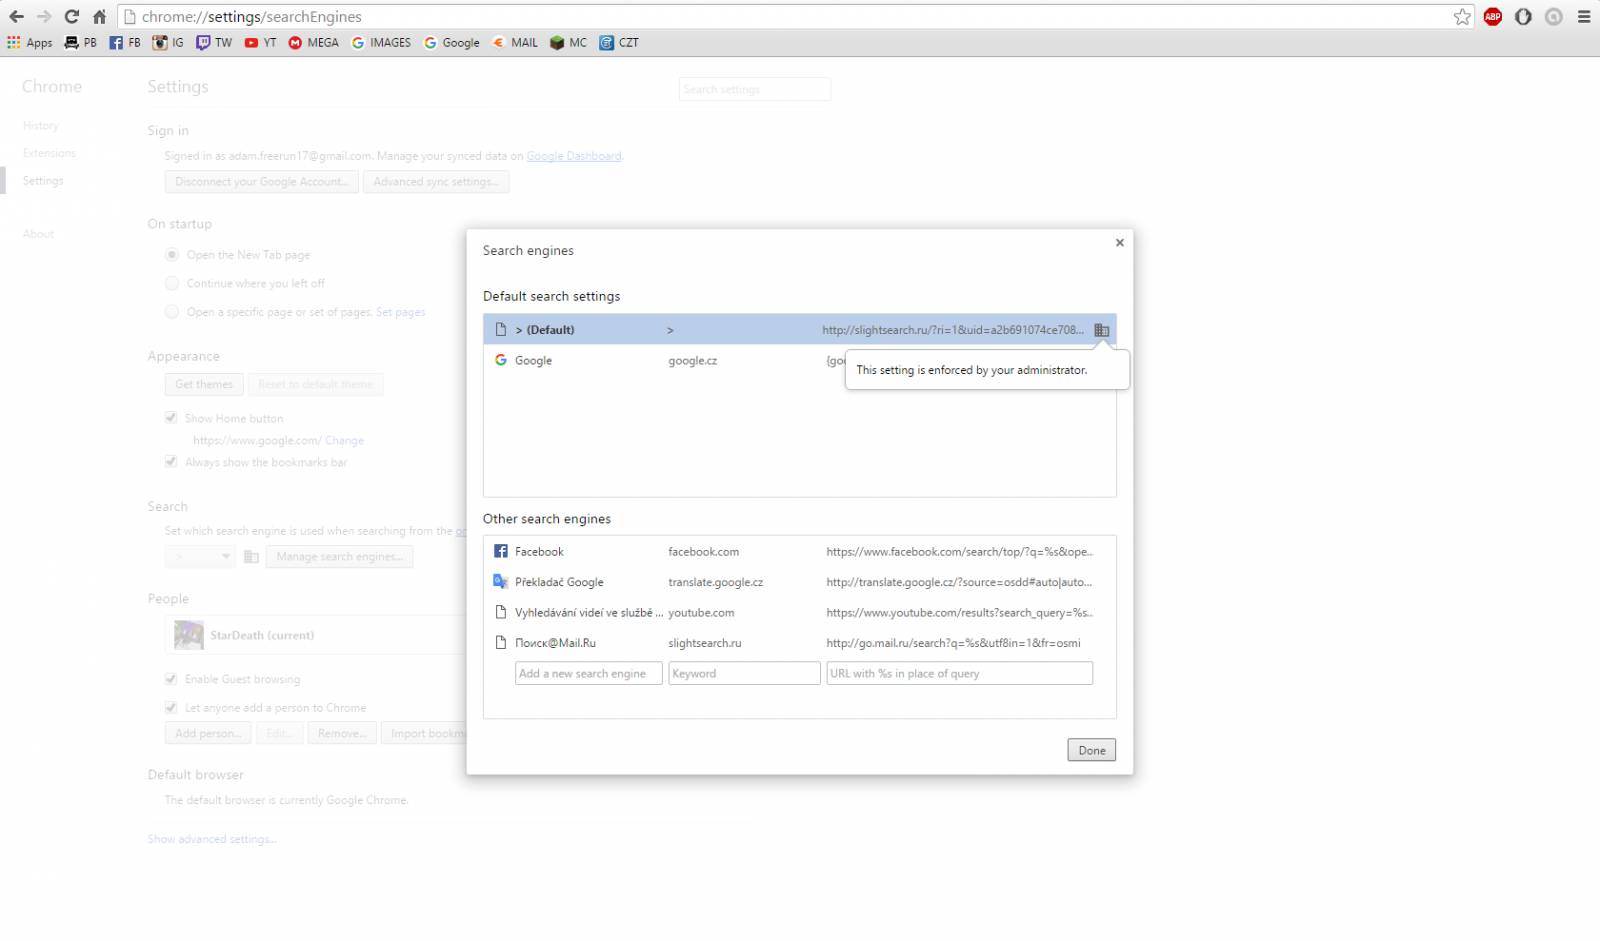Viewport: 1600px width, 941px height.
Task: Select the Google google.cz search engine row
Action: point(799,360)
